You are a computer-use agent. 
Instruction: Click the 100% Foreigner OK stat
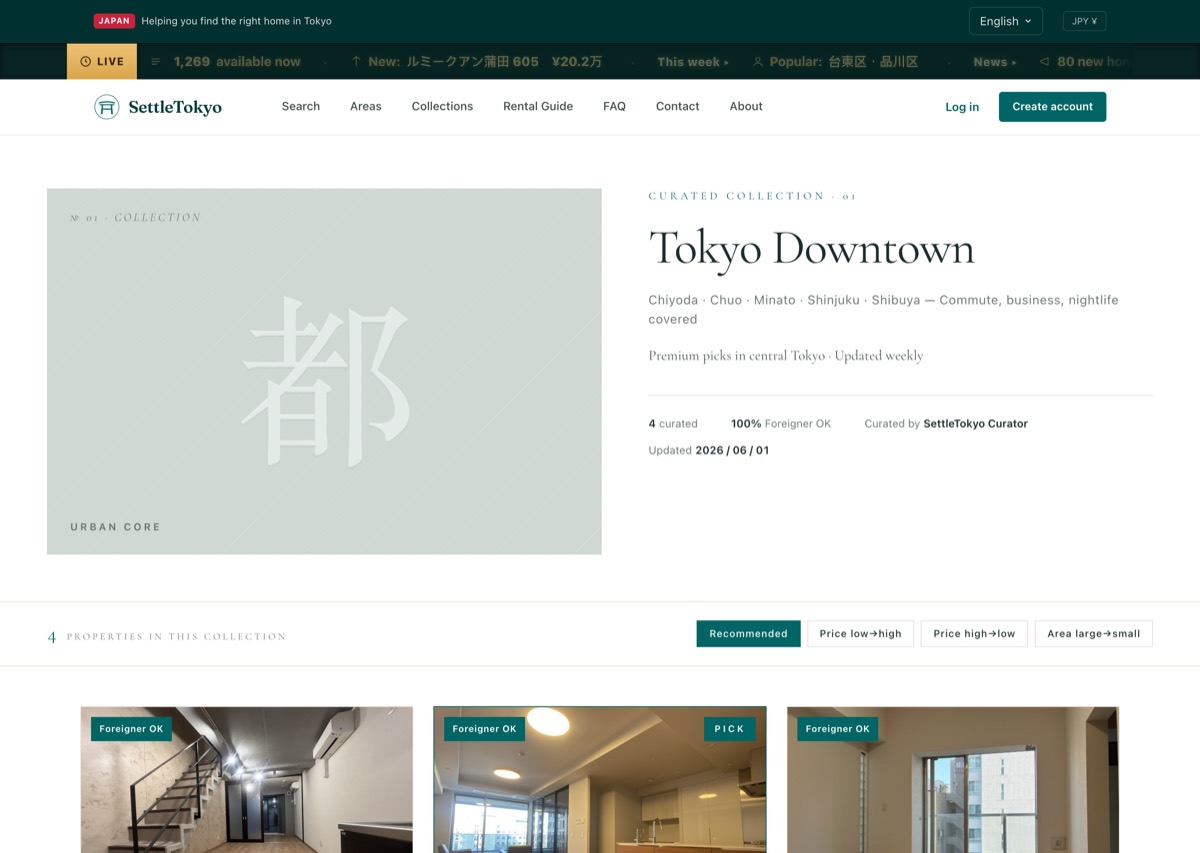pyautogui.click(x=781, y=424)
